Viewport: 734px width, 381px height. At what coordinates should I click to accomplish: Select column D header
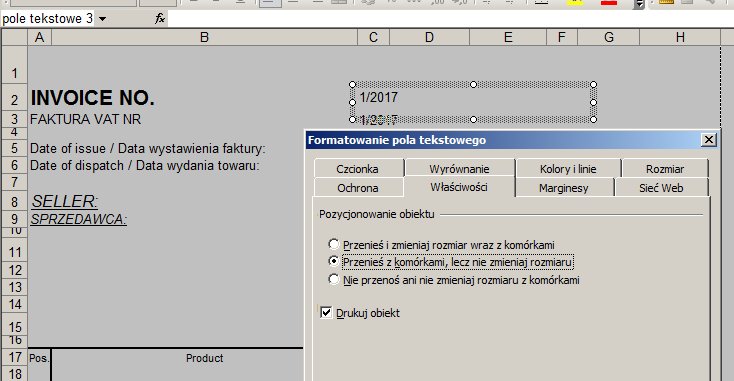[x=429, y=37]
